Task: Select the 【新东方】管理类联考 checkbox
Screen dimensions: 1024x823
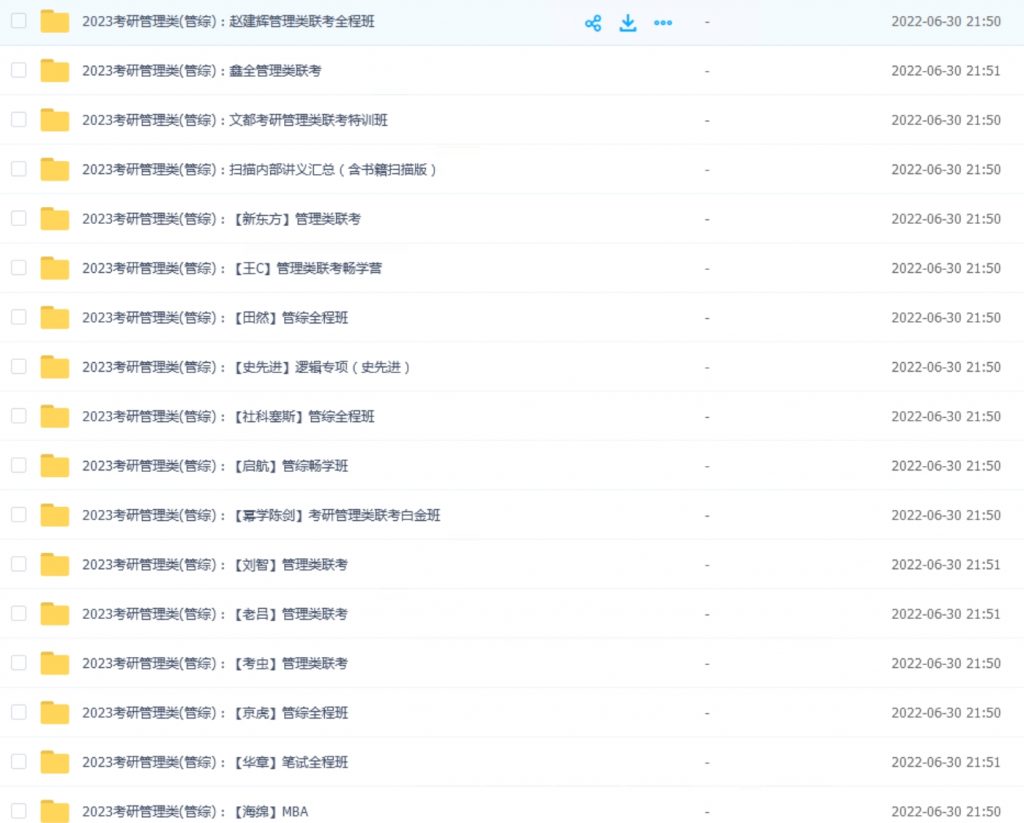Action: click(19, 218)
